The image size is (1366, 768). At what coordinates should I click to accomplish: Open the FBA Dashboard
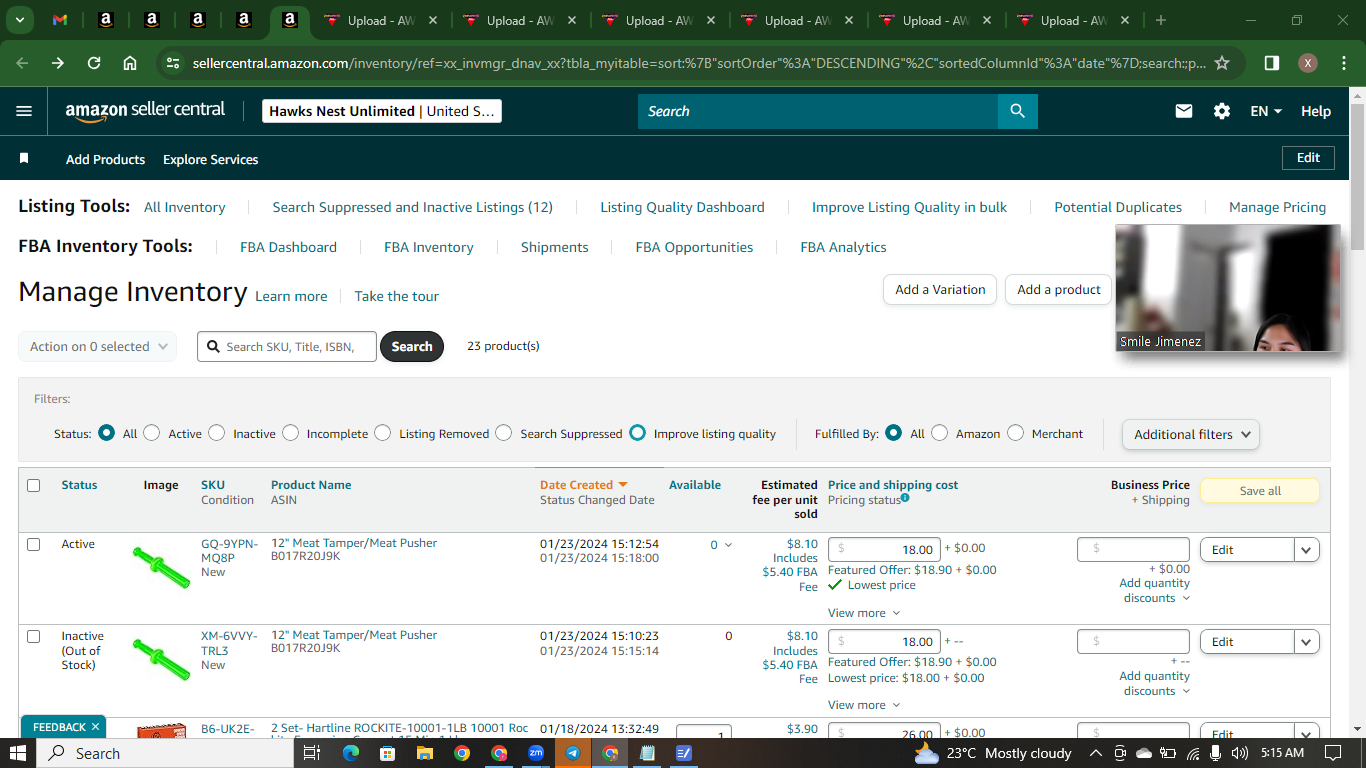(288, 247)
